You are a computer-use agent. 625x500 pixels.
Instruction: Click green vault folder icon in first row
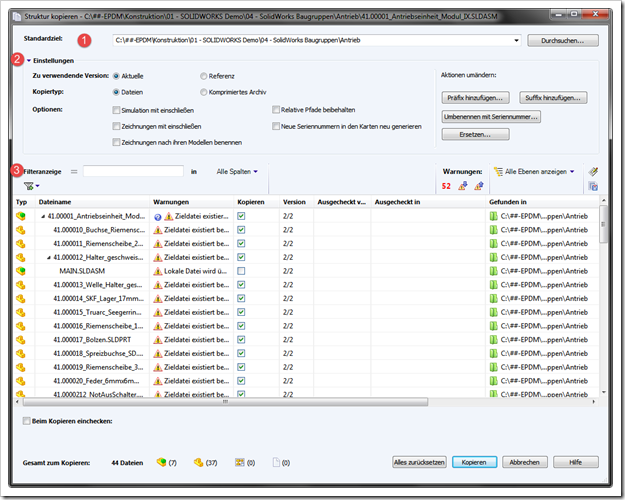493,216
